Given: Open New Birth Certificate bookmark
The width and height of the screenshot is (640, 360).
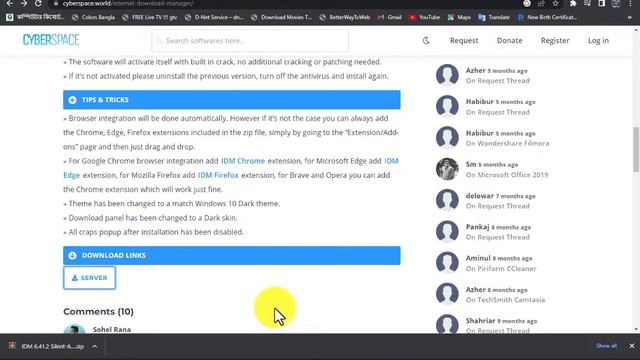Looking at the screenshot, I should (547, 17).
